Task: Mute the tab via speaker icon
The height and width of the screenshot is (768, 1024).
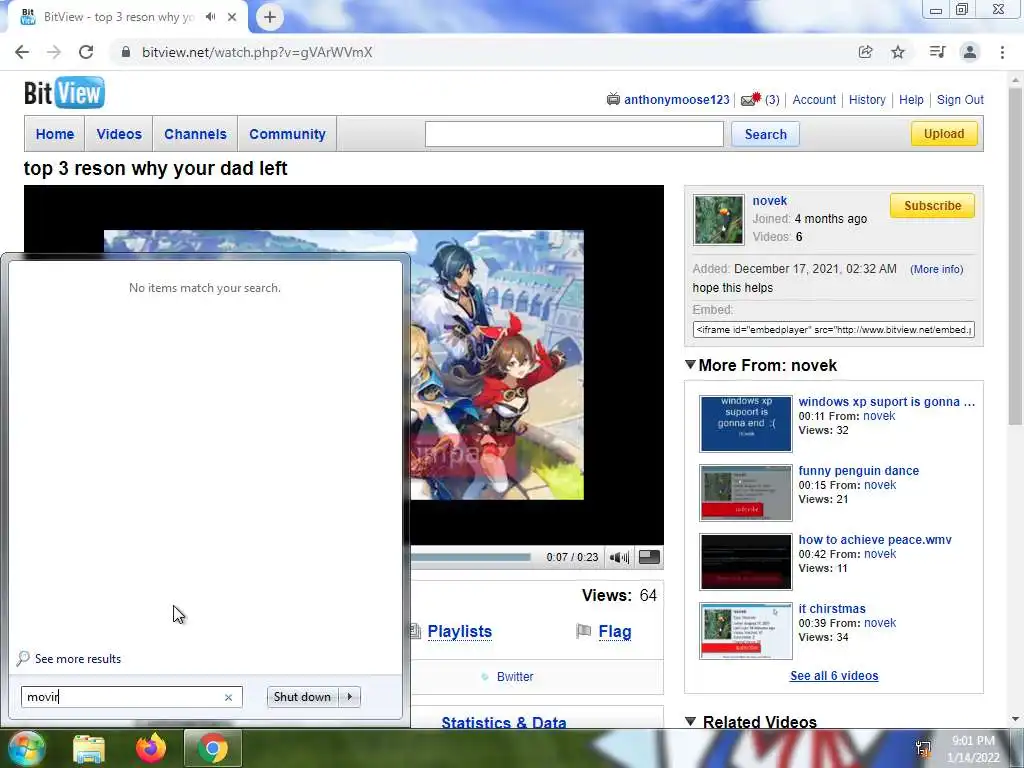Action: coord(210,17)
